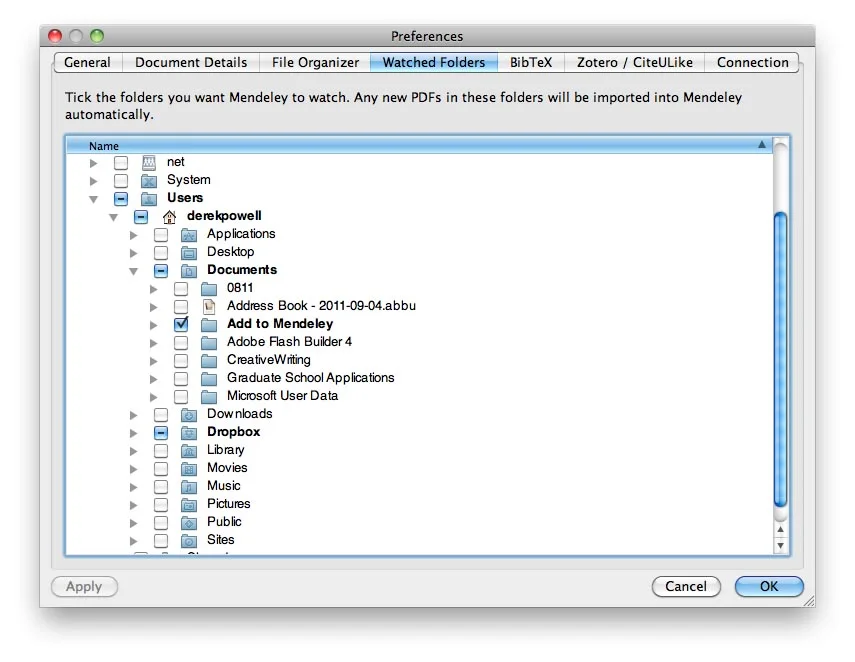
Task: Tick the Downloads folder checkbox
Action: click(161, 414)
